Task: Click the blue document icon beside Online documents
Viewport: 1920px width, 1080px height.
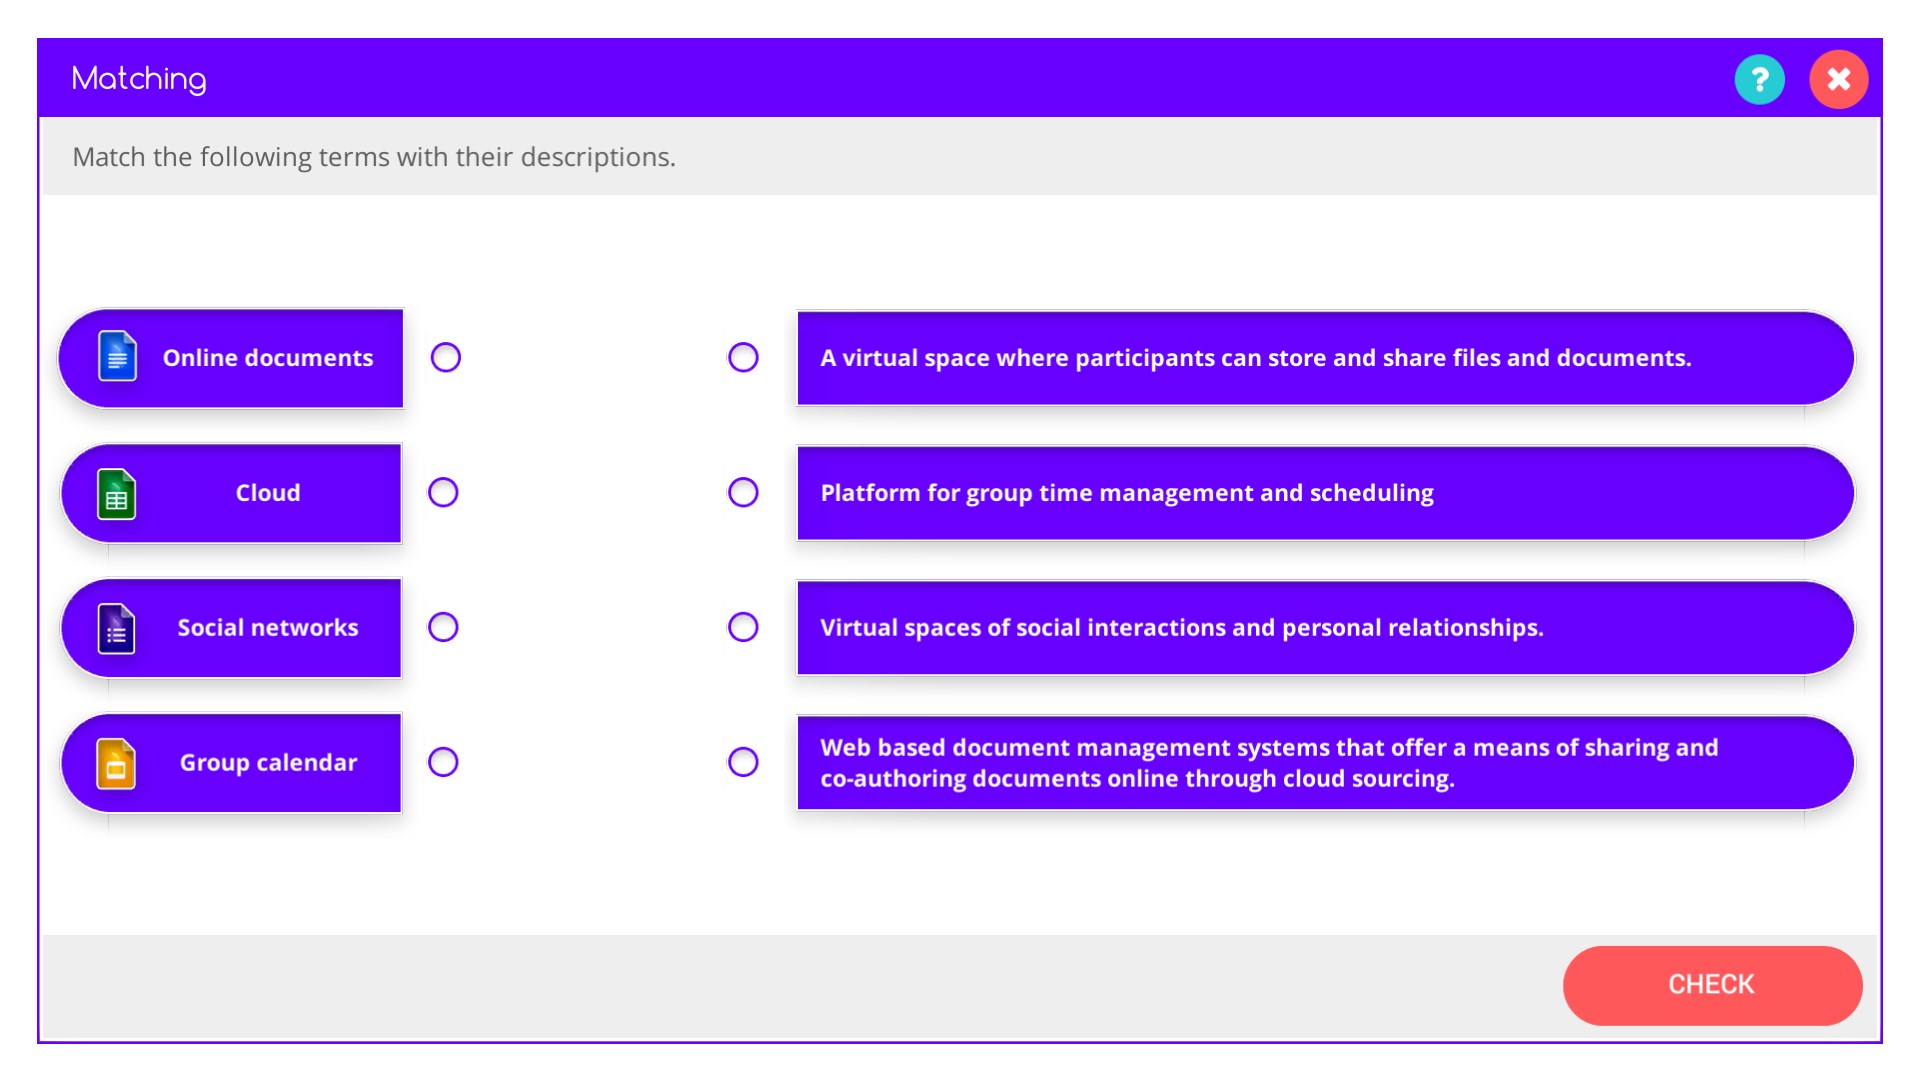Action: point(117,357)
